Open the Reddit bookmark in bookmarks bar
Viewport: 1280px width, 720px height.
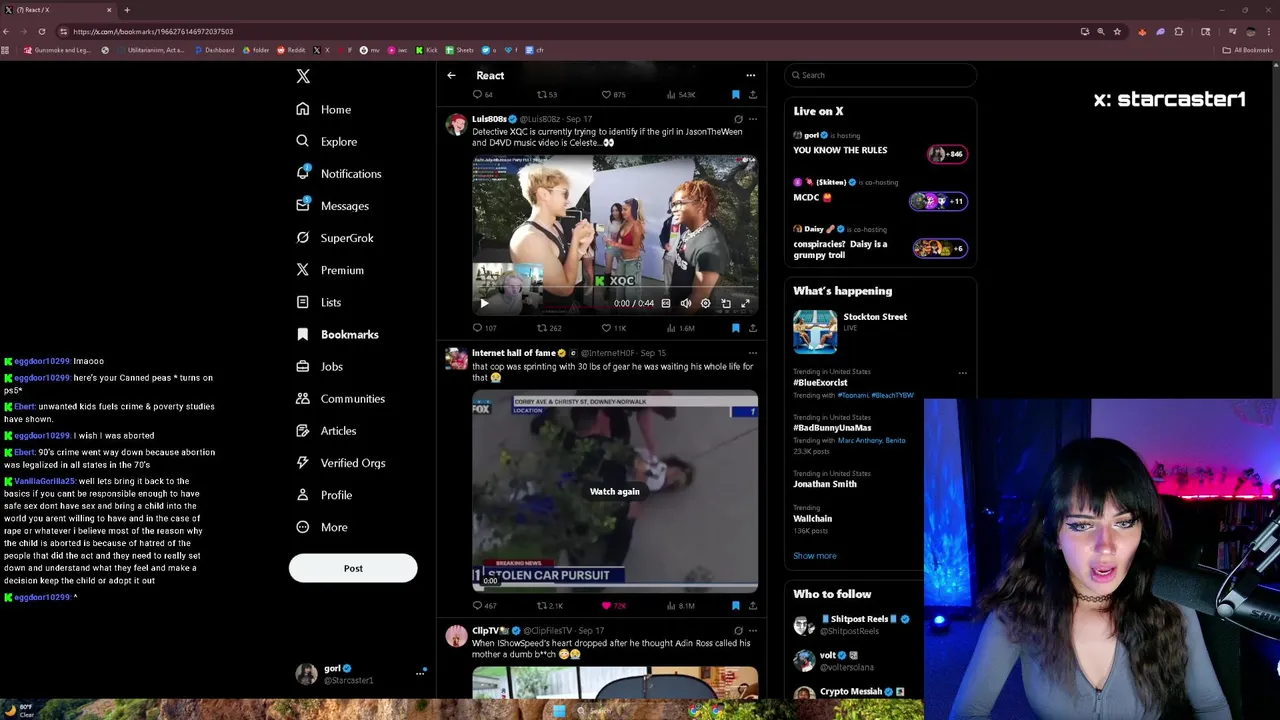tap(291, 50)
